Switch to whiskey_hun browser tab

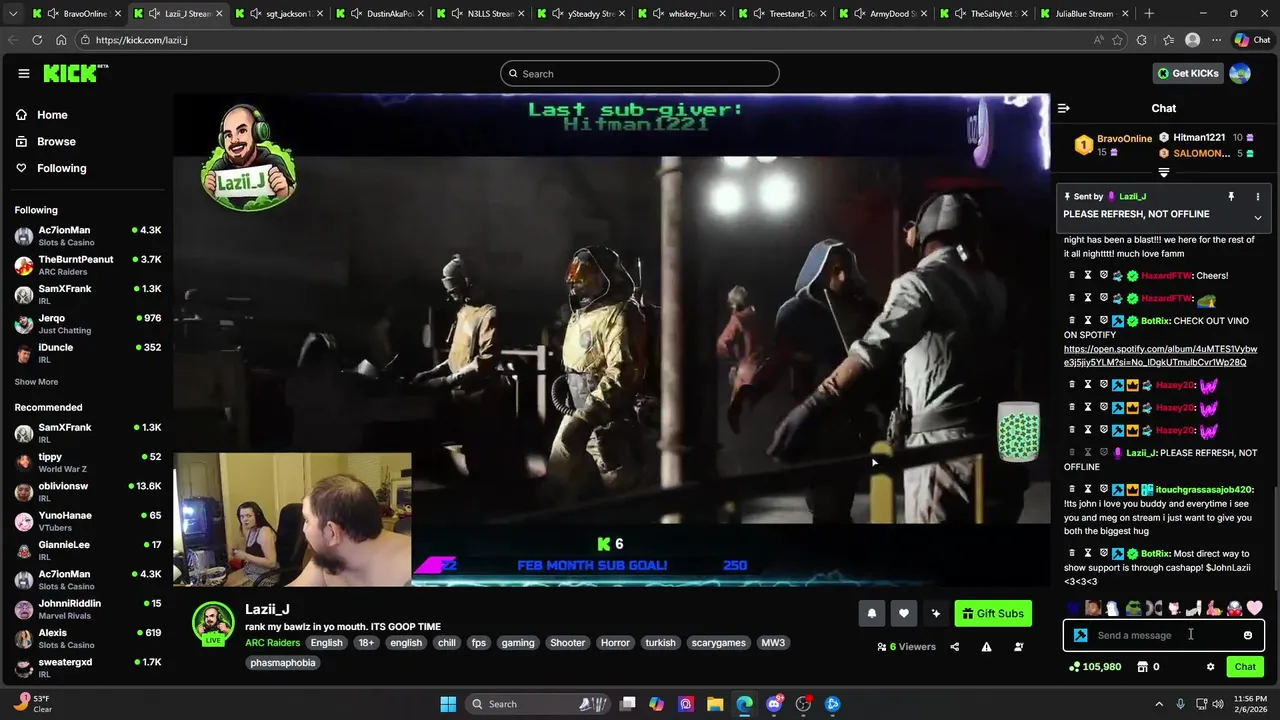tap(681, 14)
